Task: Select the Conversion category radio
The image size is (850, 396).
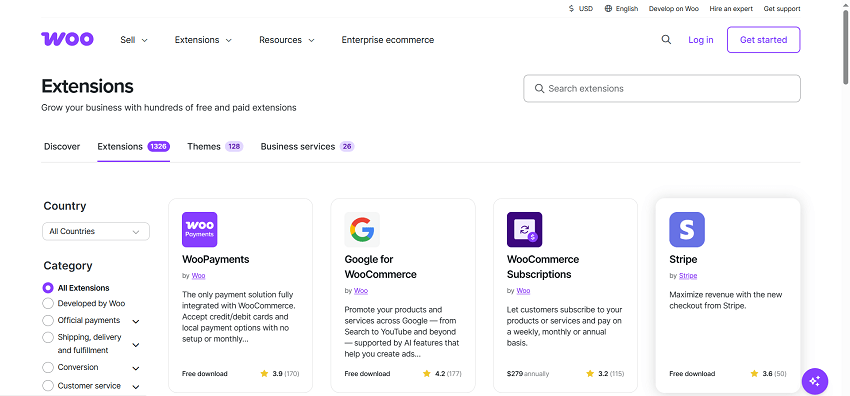Action: [48, 367]
